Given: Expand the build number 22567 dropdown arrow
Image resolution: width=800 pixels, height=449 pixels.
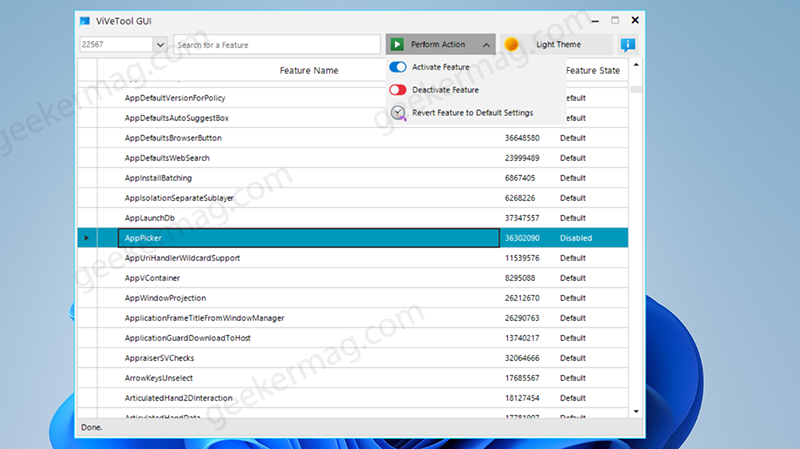Looking at the screenshot, I should [160, 44].
